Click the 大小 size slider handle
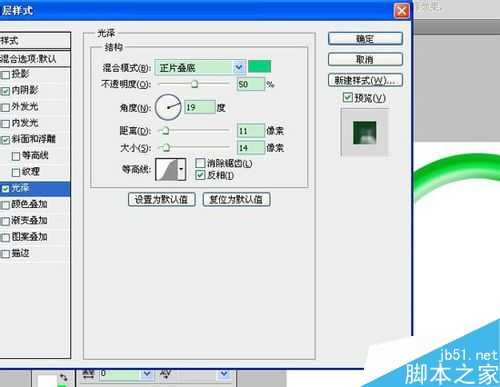Image resolution: width=500 pixels, height=387 pixels. pyautogui.click(x=166, y=147)
